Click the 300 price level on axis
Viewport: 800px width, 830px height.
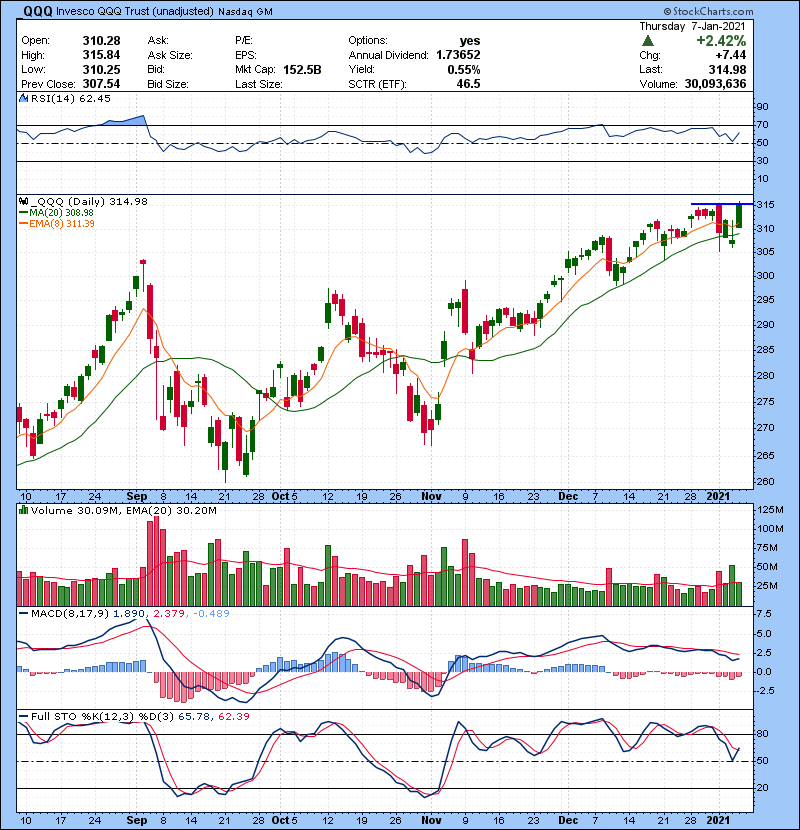pos(765,276)
